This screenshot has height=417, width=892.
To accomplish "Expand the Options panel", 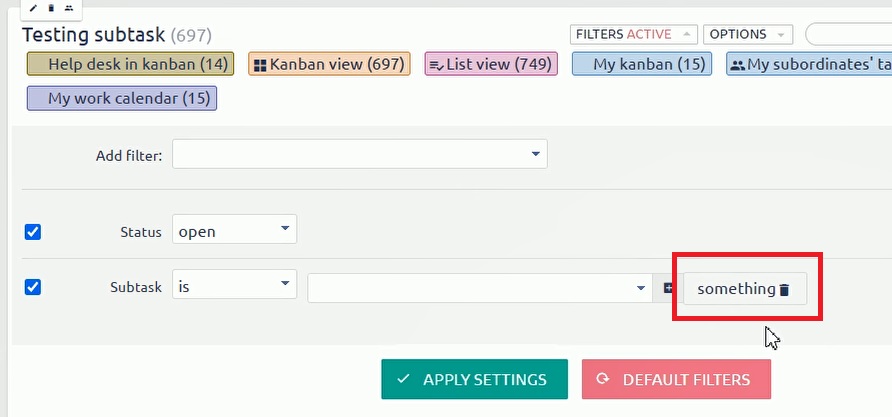I will click(747, 34).
